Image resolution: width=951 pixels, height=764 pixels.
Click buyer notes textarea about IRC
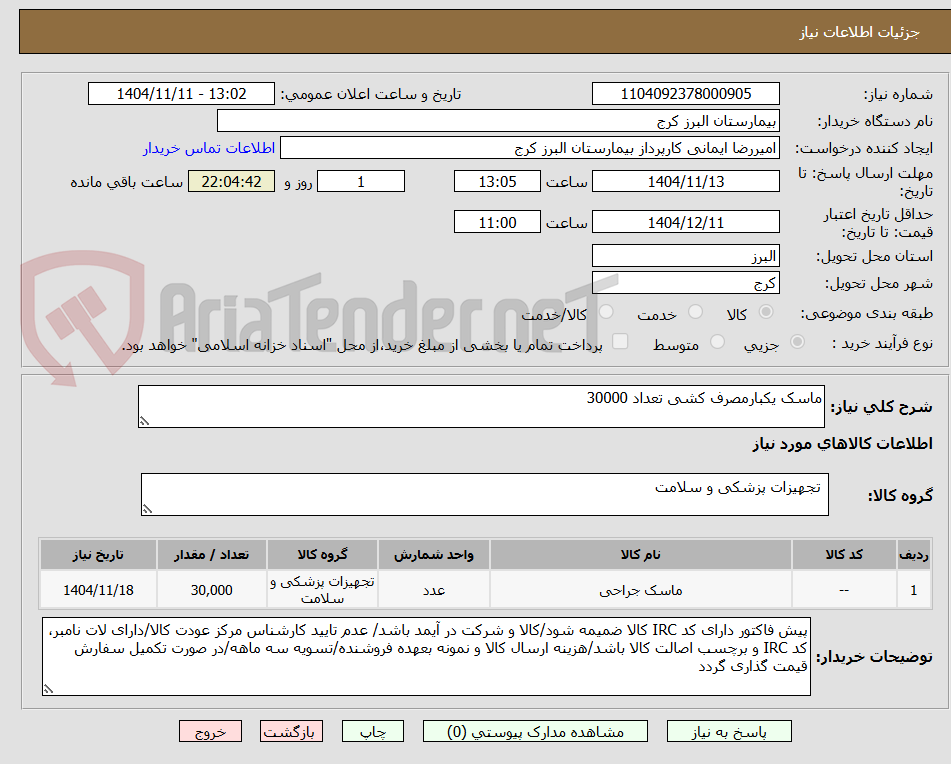(x=426, y=656)
